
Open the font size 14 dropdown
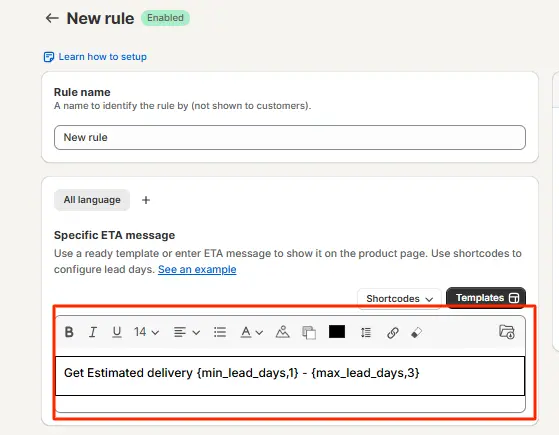click(146, 332)
